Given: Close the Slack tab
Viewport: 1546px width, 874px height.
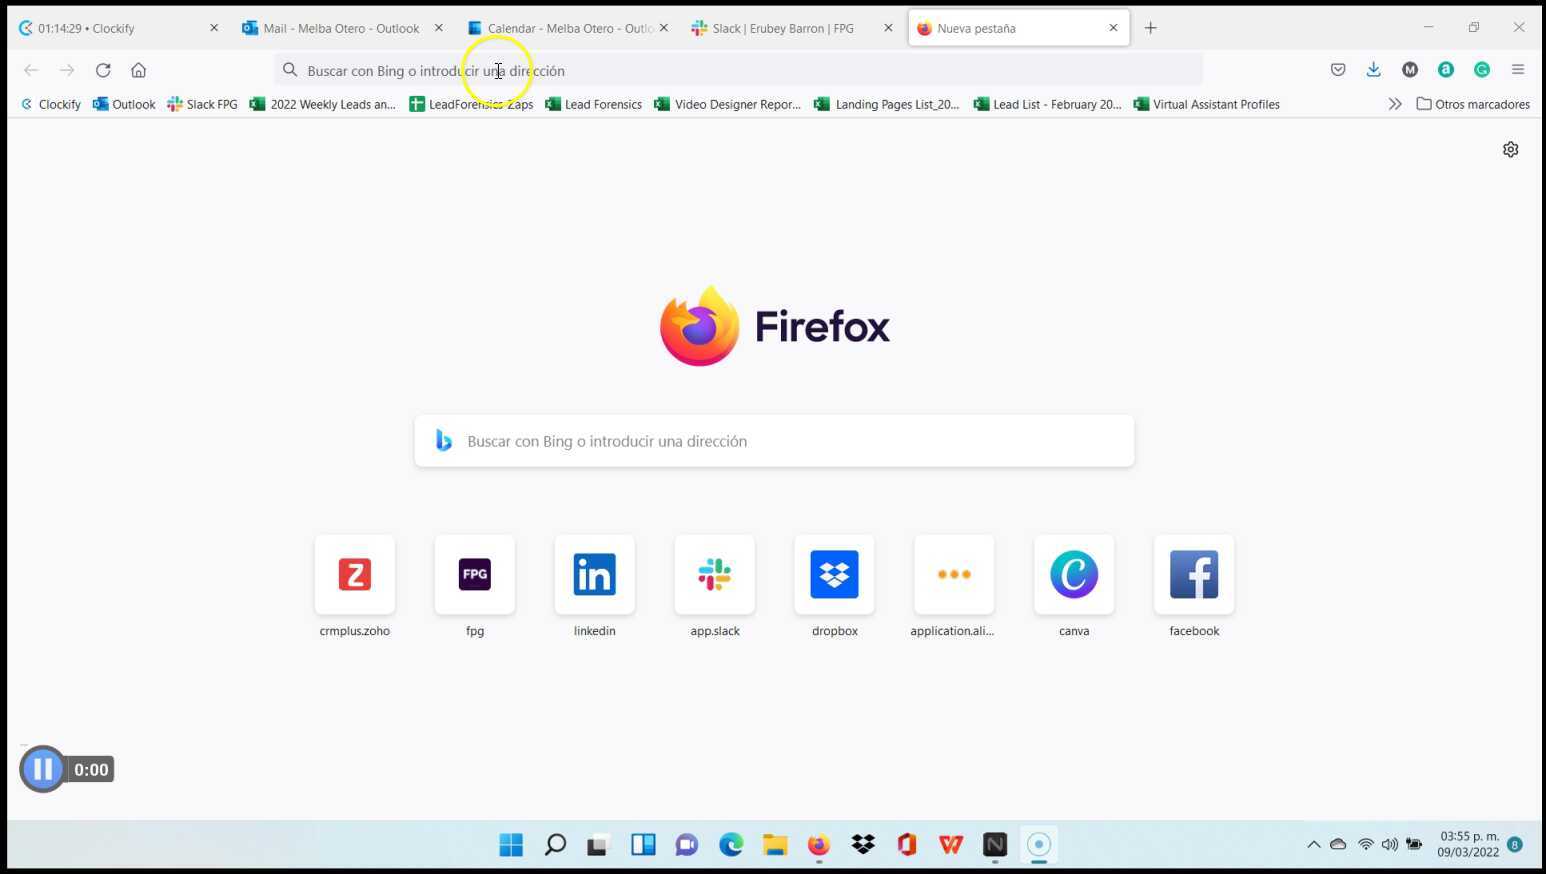Looking at the screenshot, I should click(x=888, y=28).
